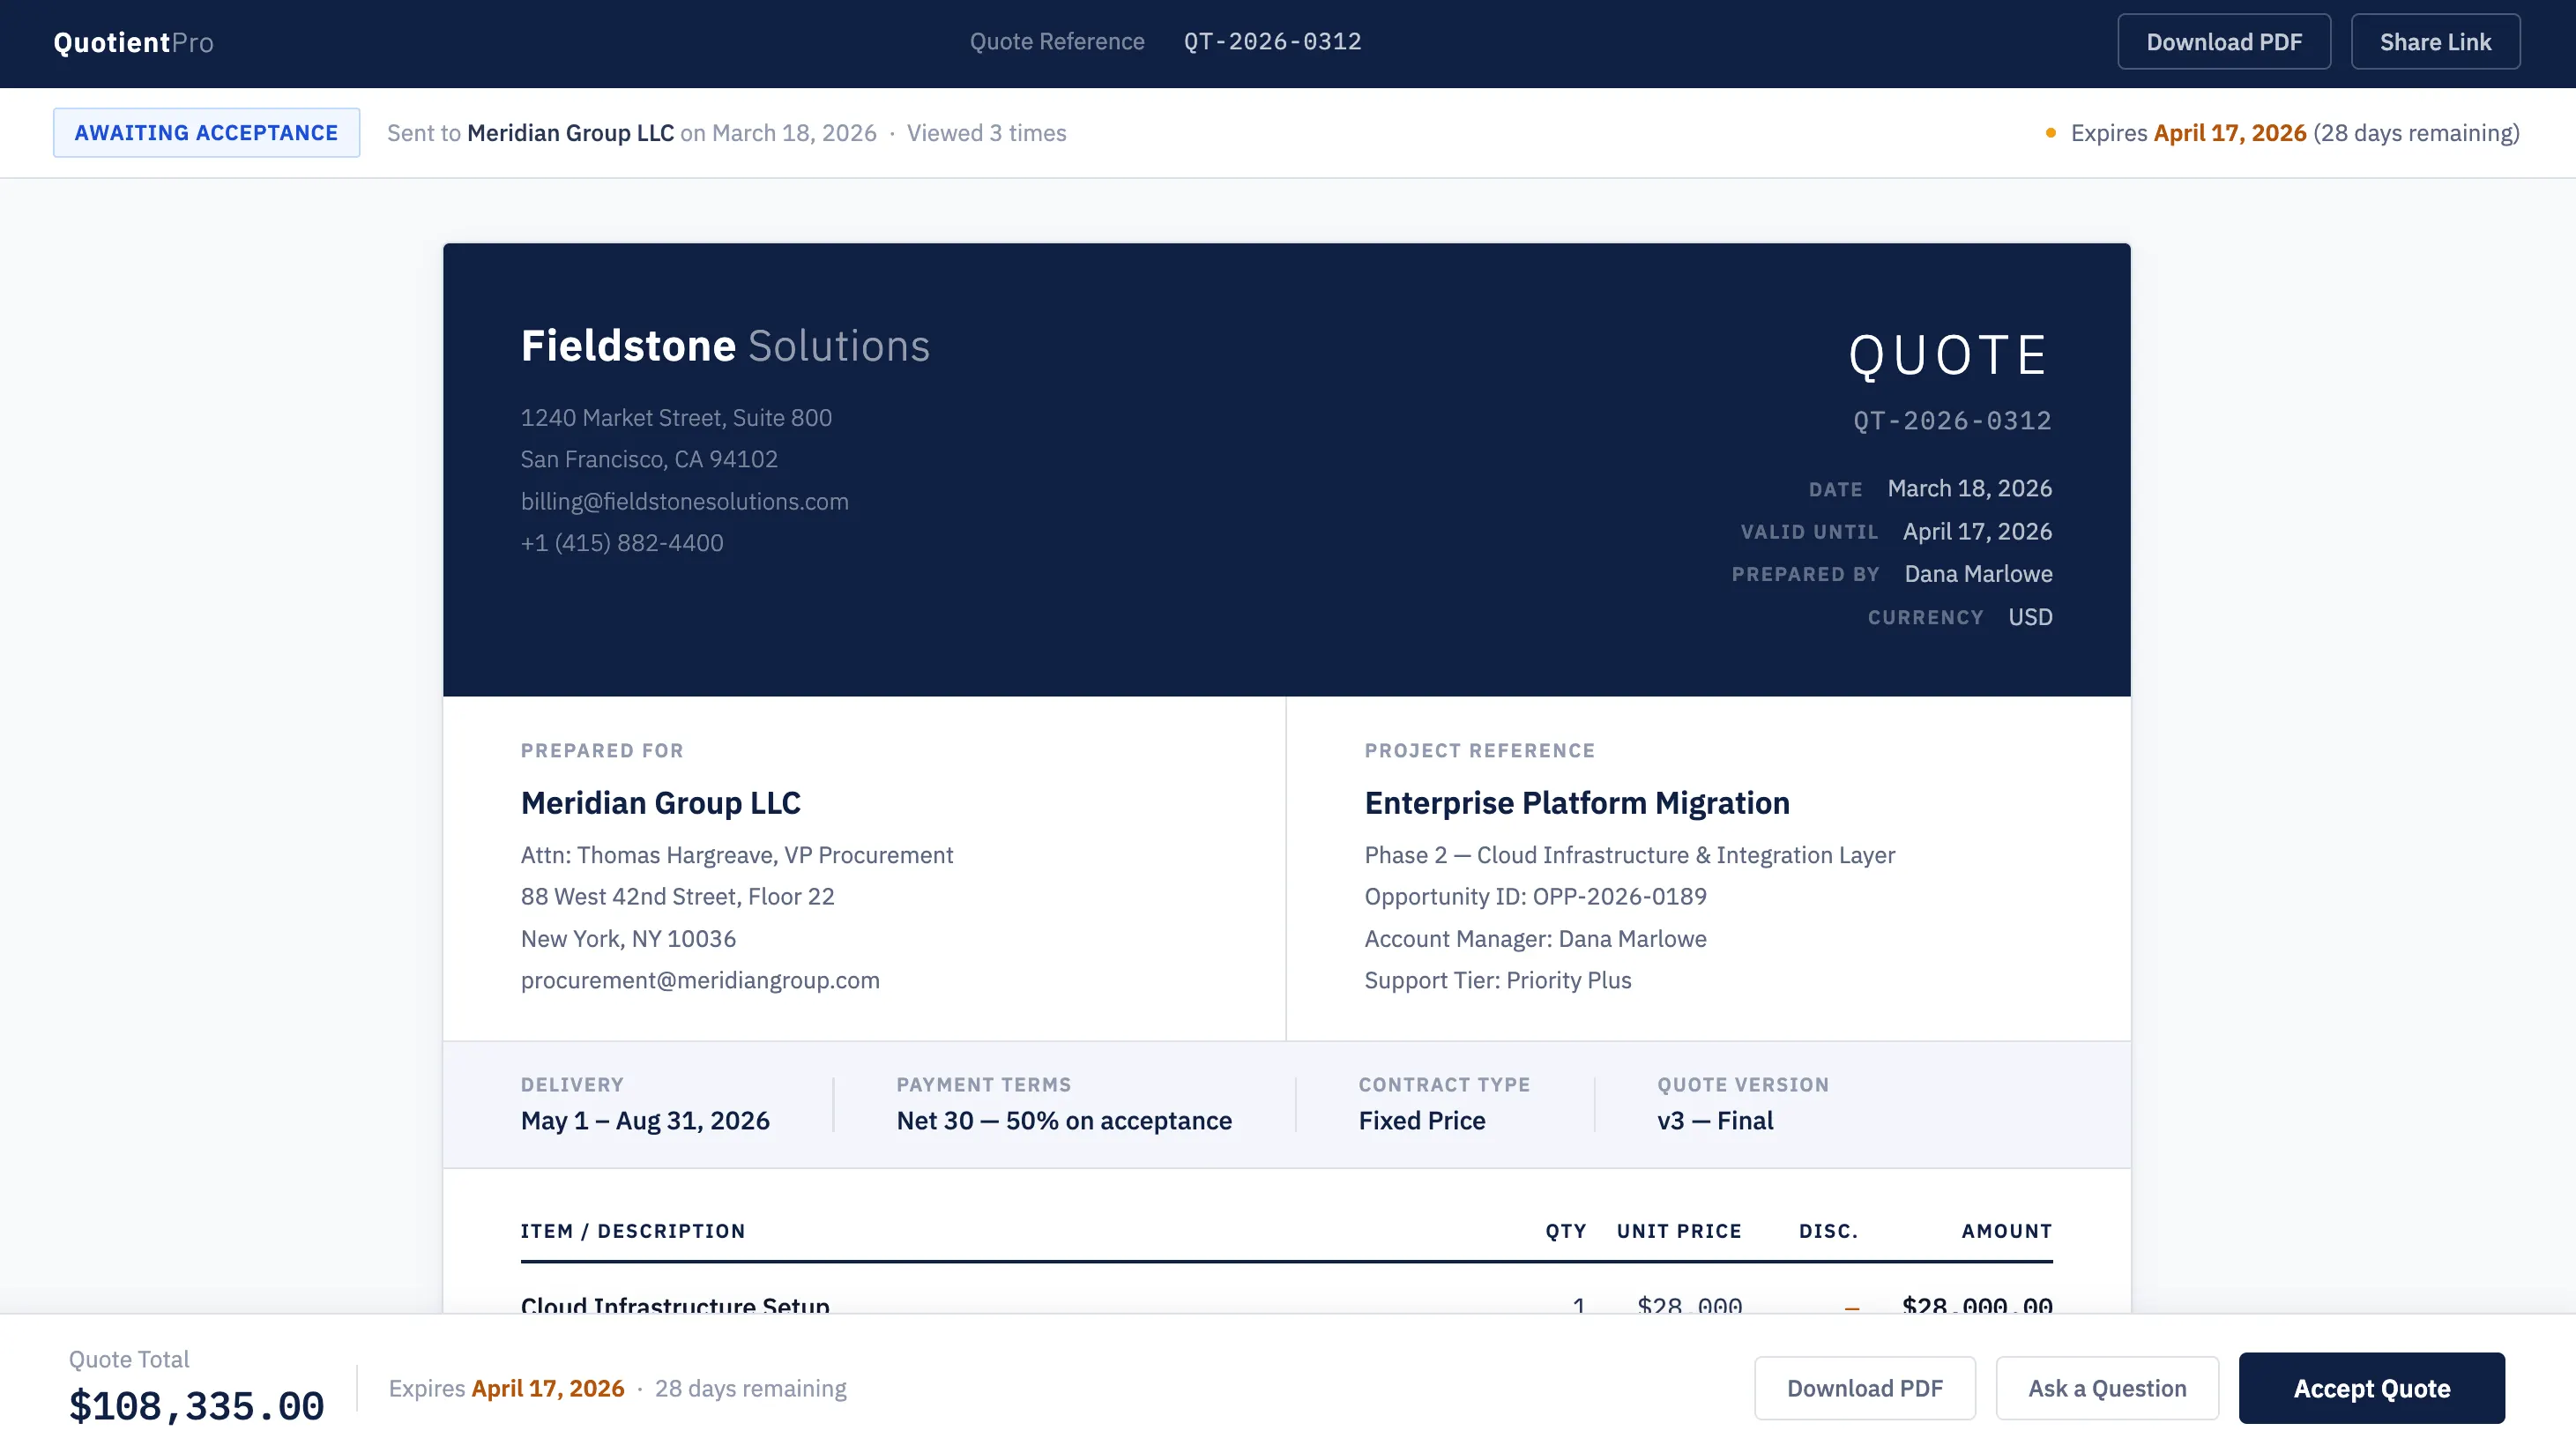Click the Awaiting Acceptance status badge

pos(206,133)
